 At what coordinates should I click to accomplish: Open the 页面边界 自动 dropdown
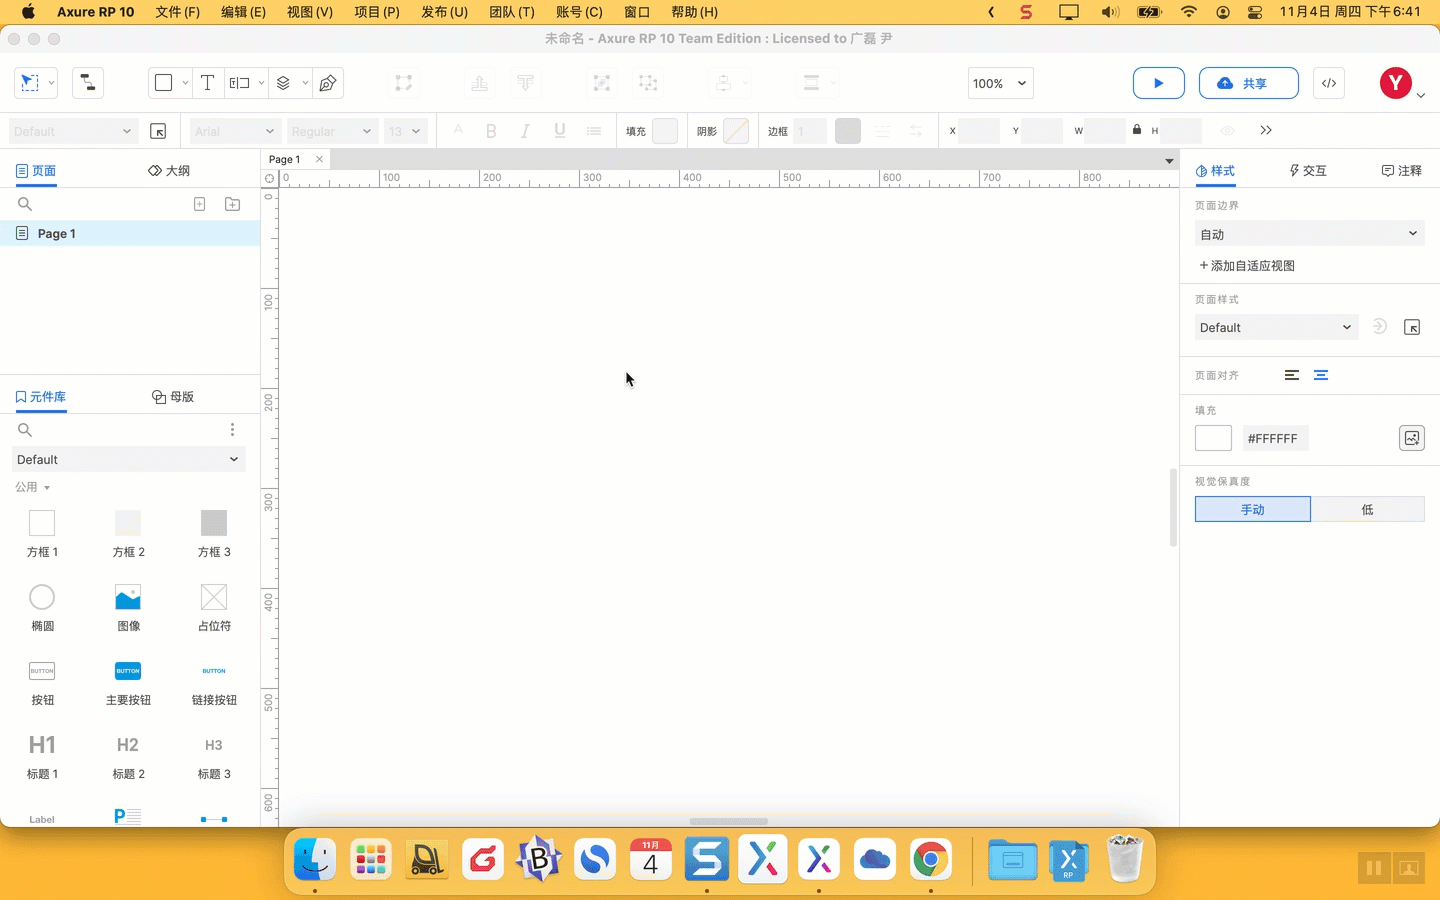[x=1309, y=234]
